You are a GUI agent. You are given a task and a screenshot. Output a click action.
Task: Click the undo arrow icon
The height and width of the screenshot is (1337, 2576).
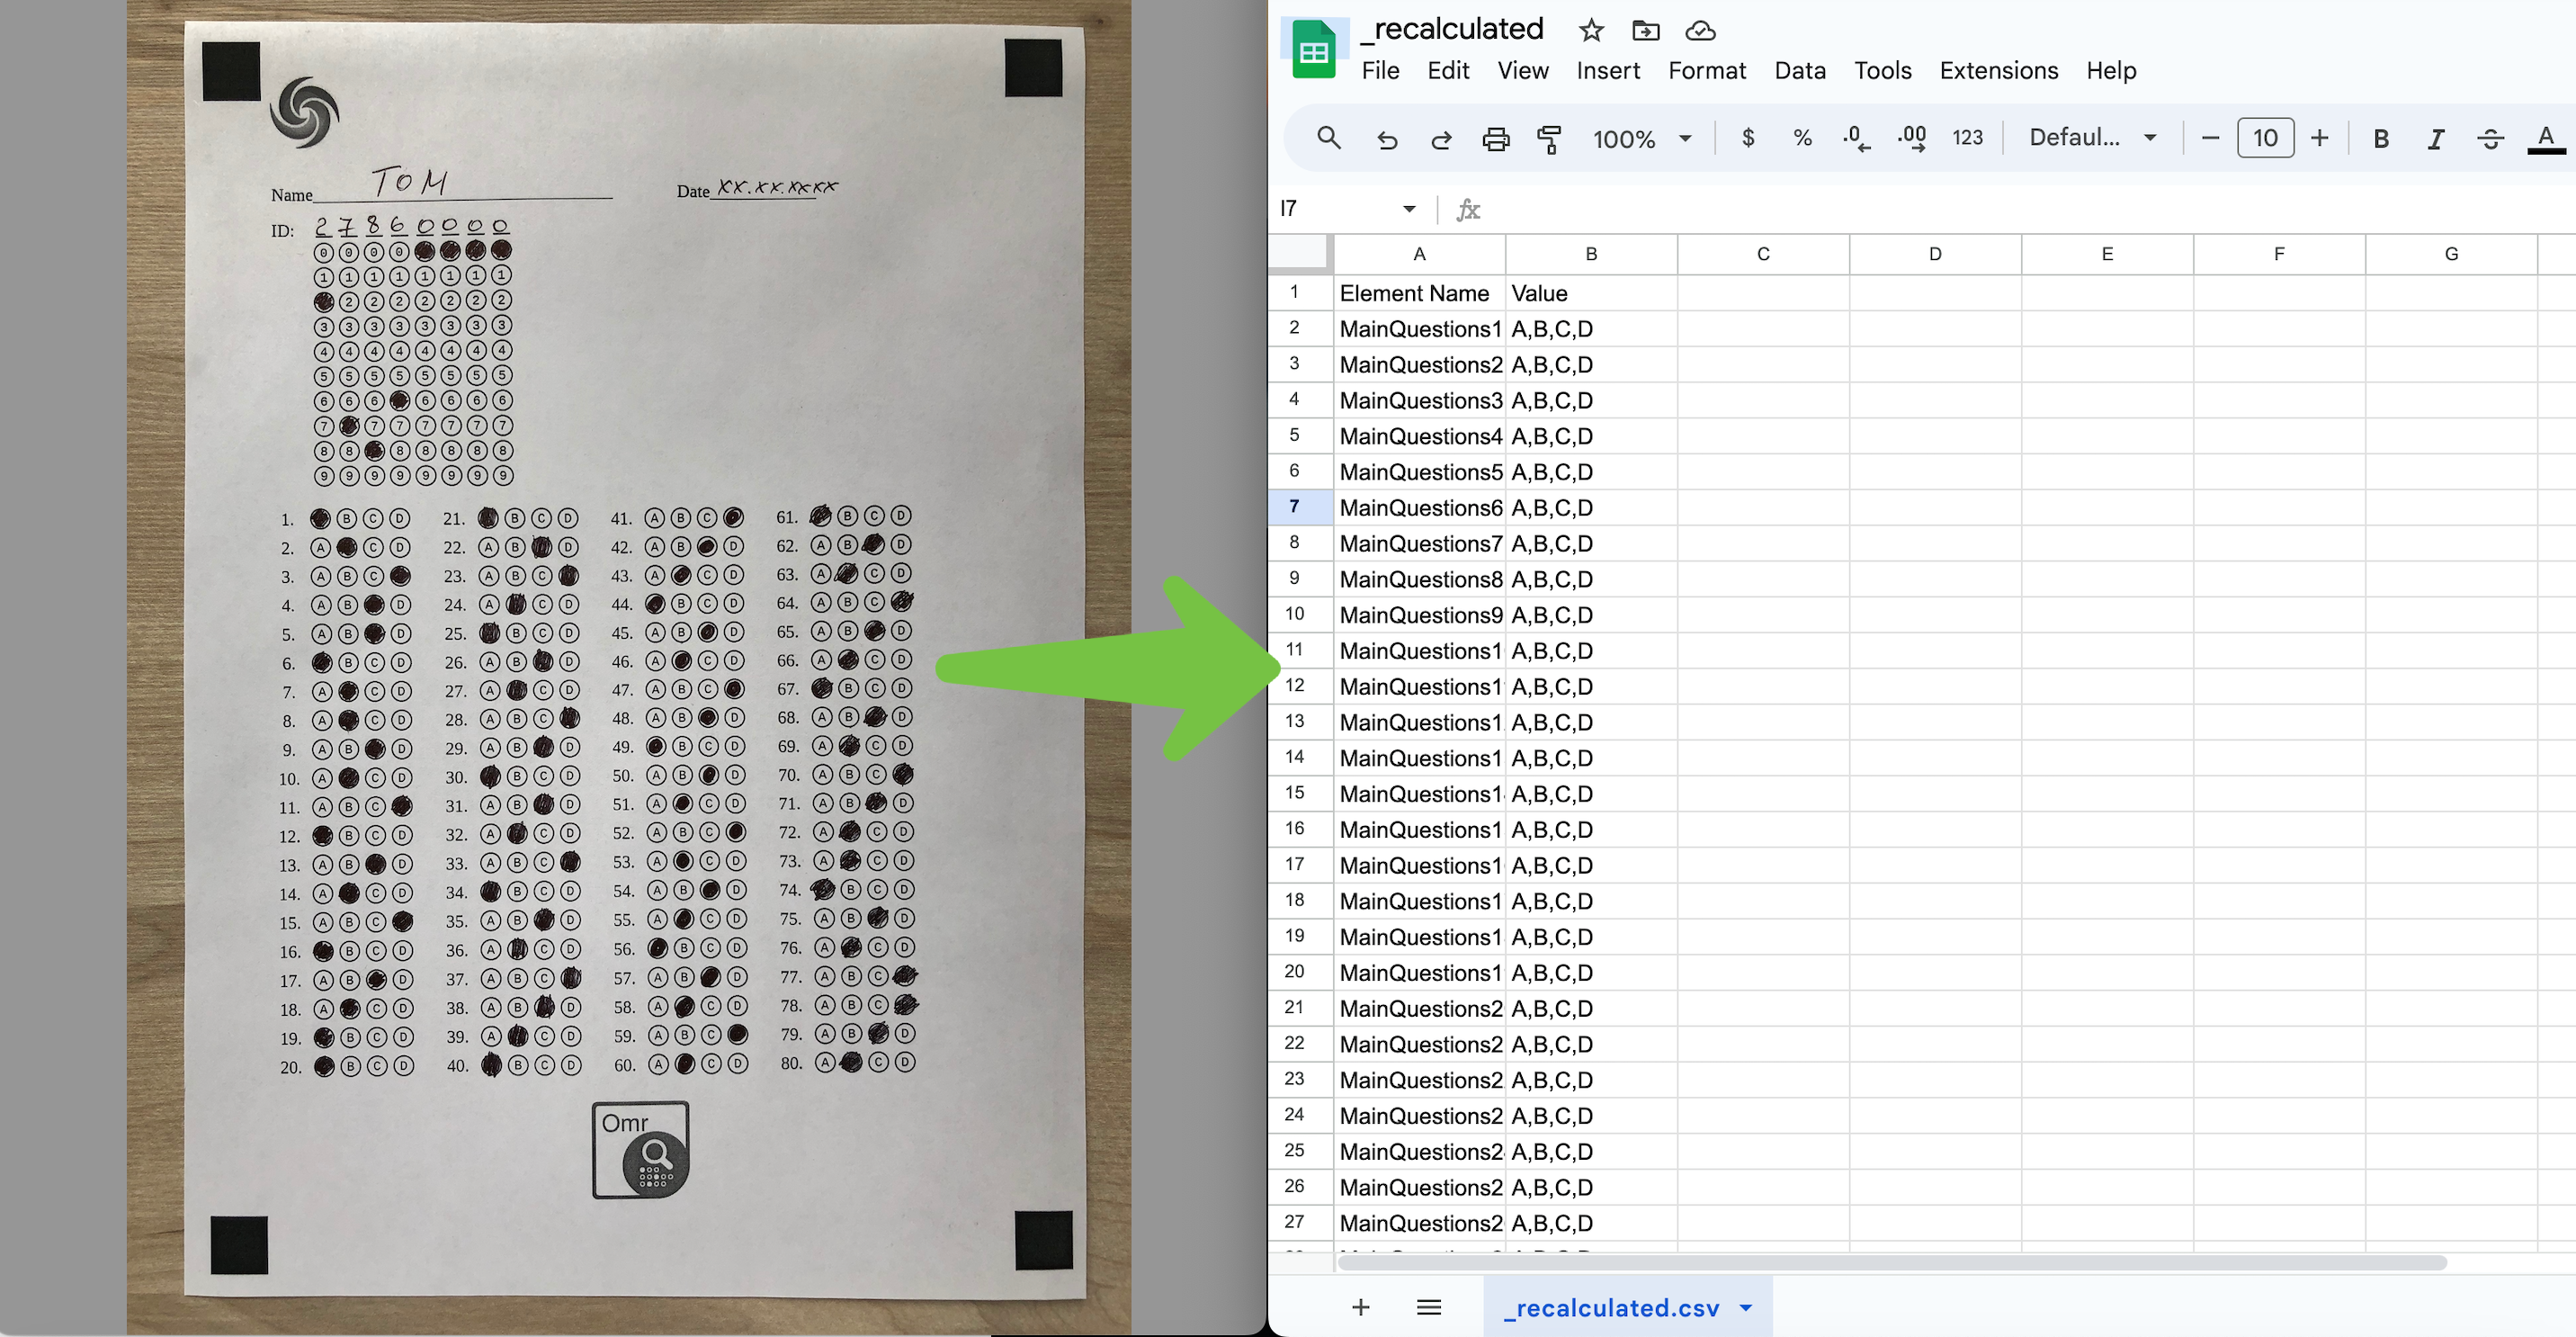click(1387, 138)
